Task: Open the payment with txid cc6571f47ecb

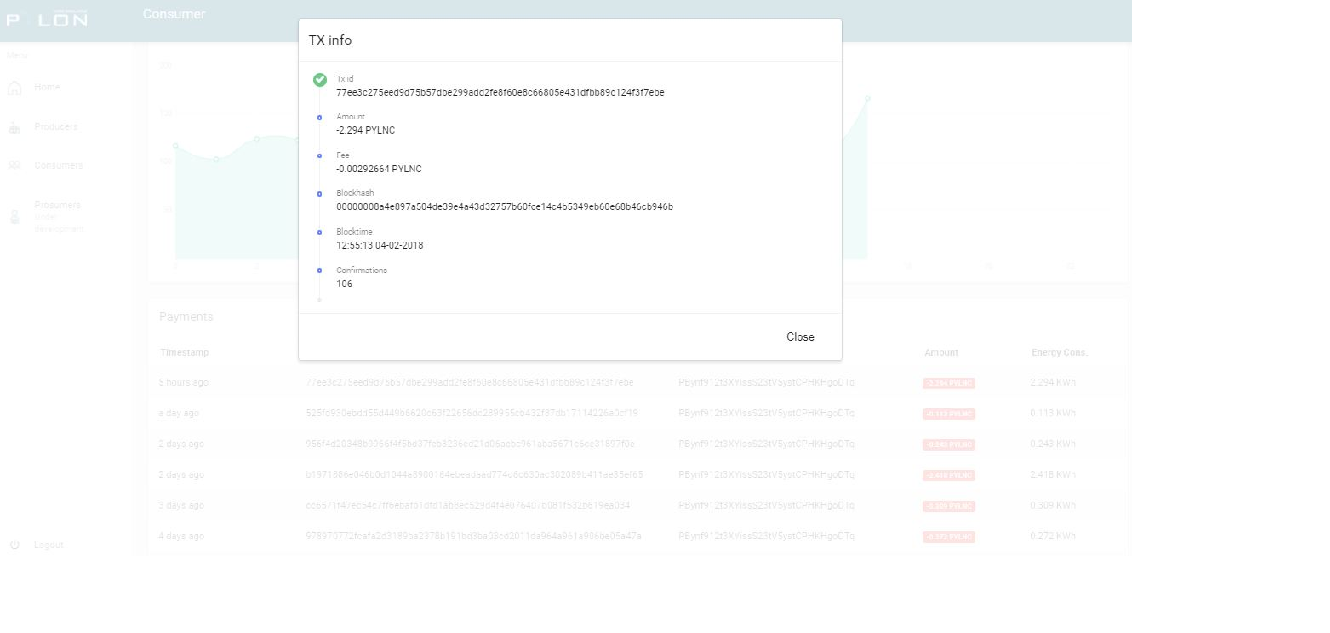Action: (467, 506)
